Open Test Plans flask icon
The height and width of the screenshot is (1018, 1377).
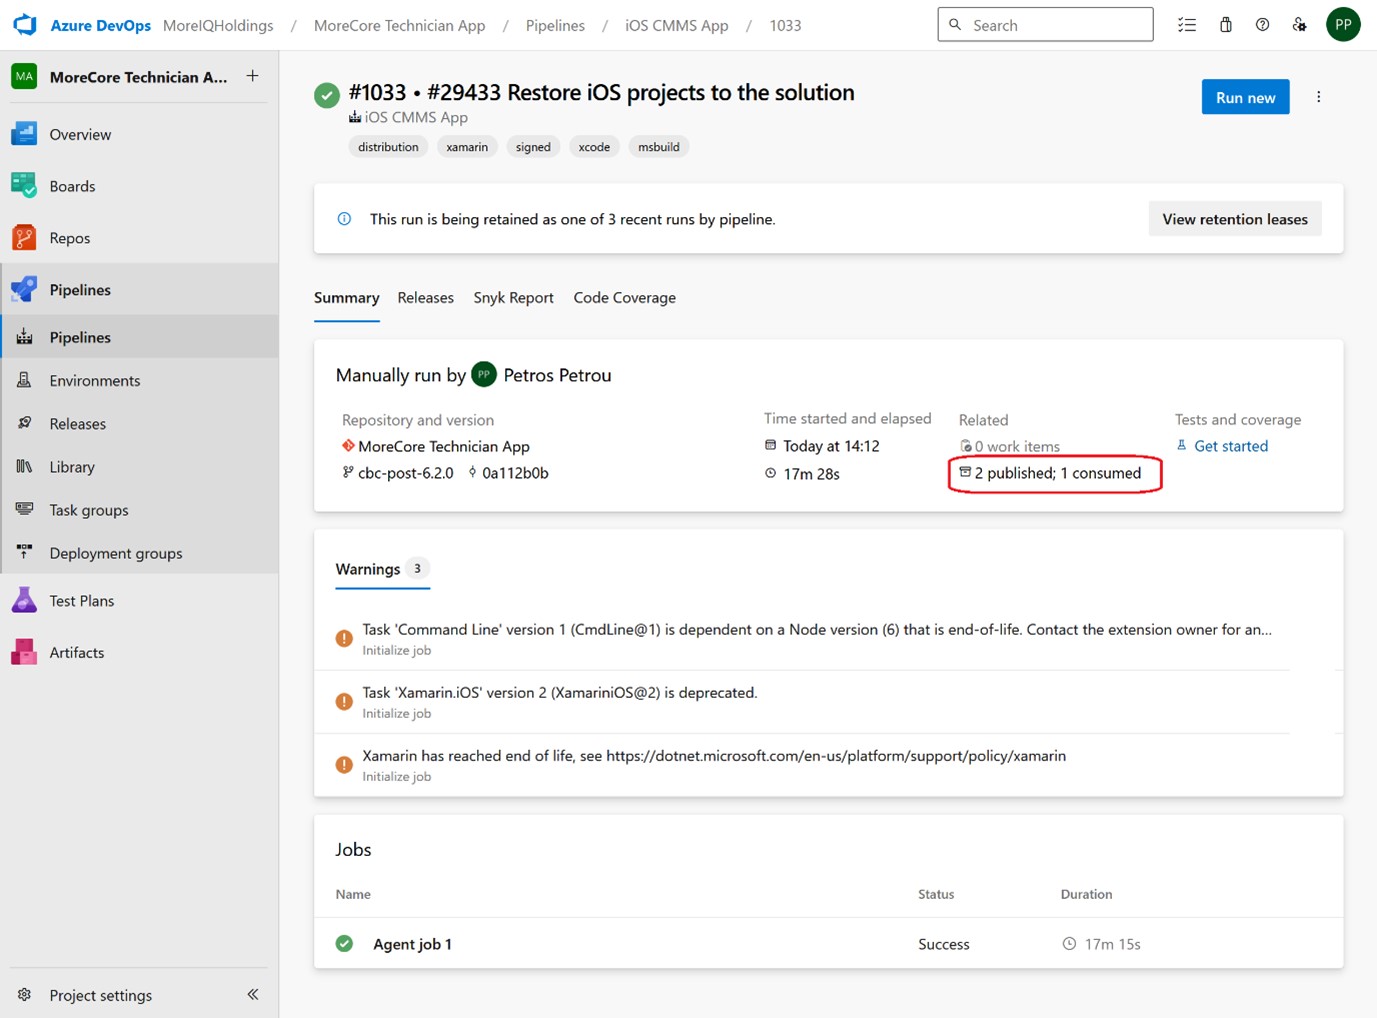24,600
